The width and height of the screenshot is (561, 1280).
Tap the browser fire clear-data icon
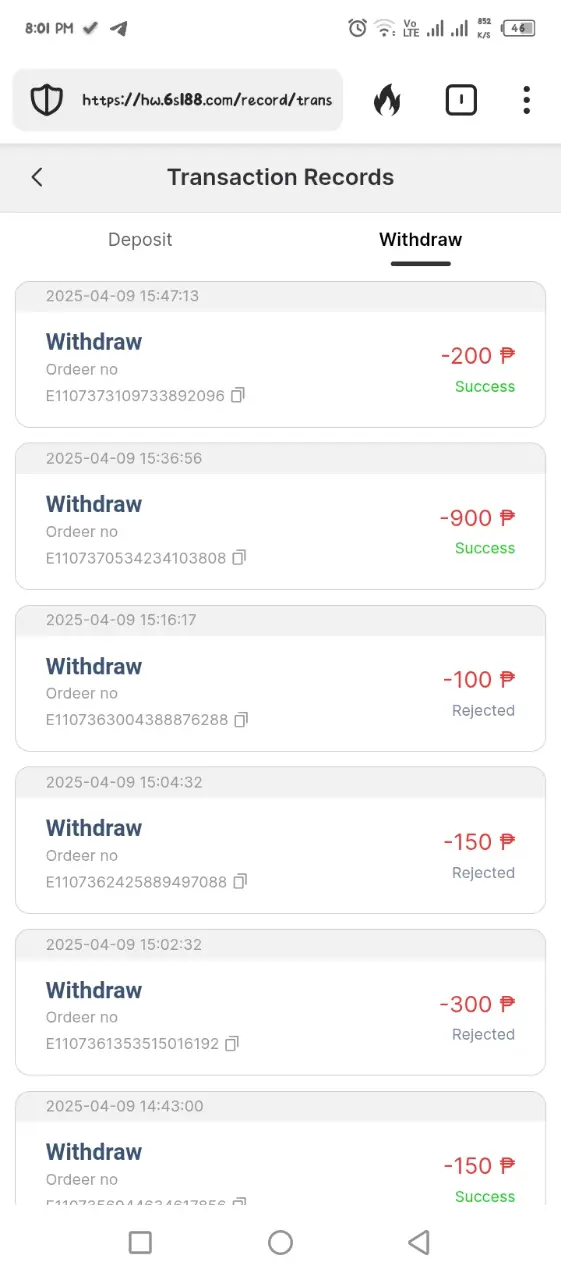coord(387,100)
